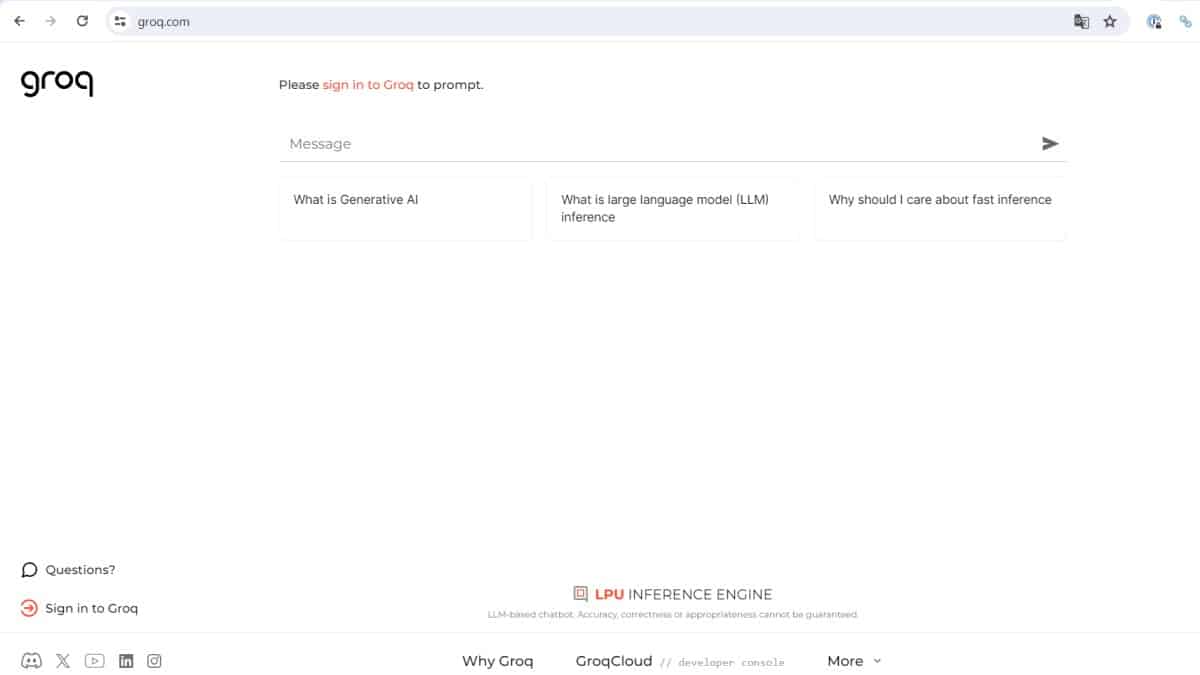Open the X (Twitter) social icon

click(x=63, y=661)
